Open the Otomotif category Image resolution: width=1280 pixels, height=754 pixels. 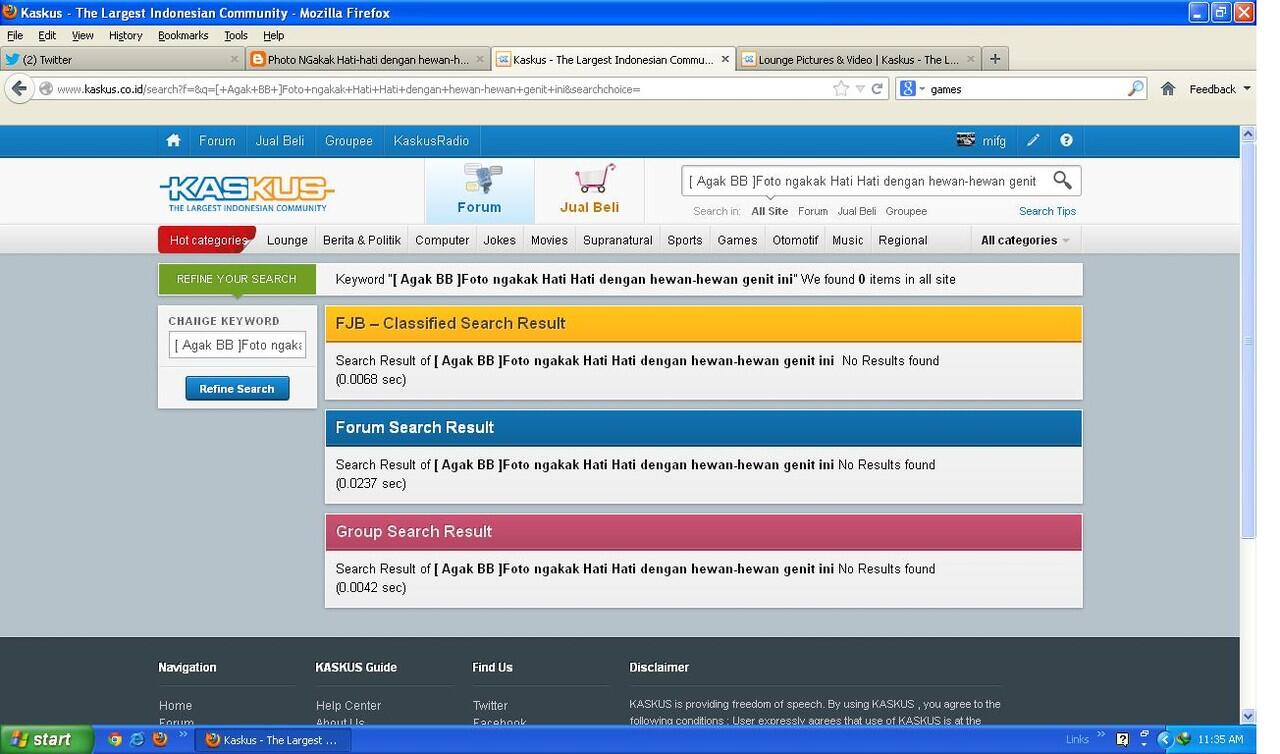795,240
